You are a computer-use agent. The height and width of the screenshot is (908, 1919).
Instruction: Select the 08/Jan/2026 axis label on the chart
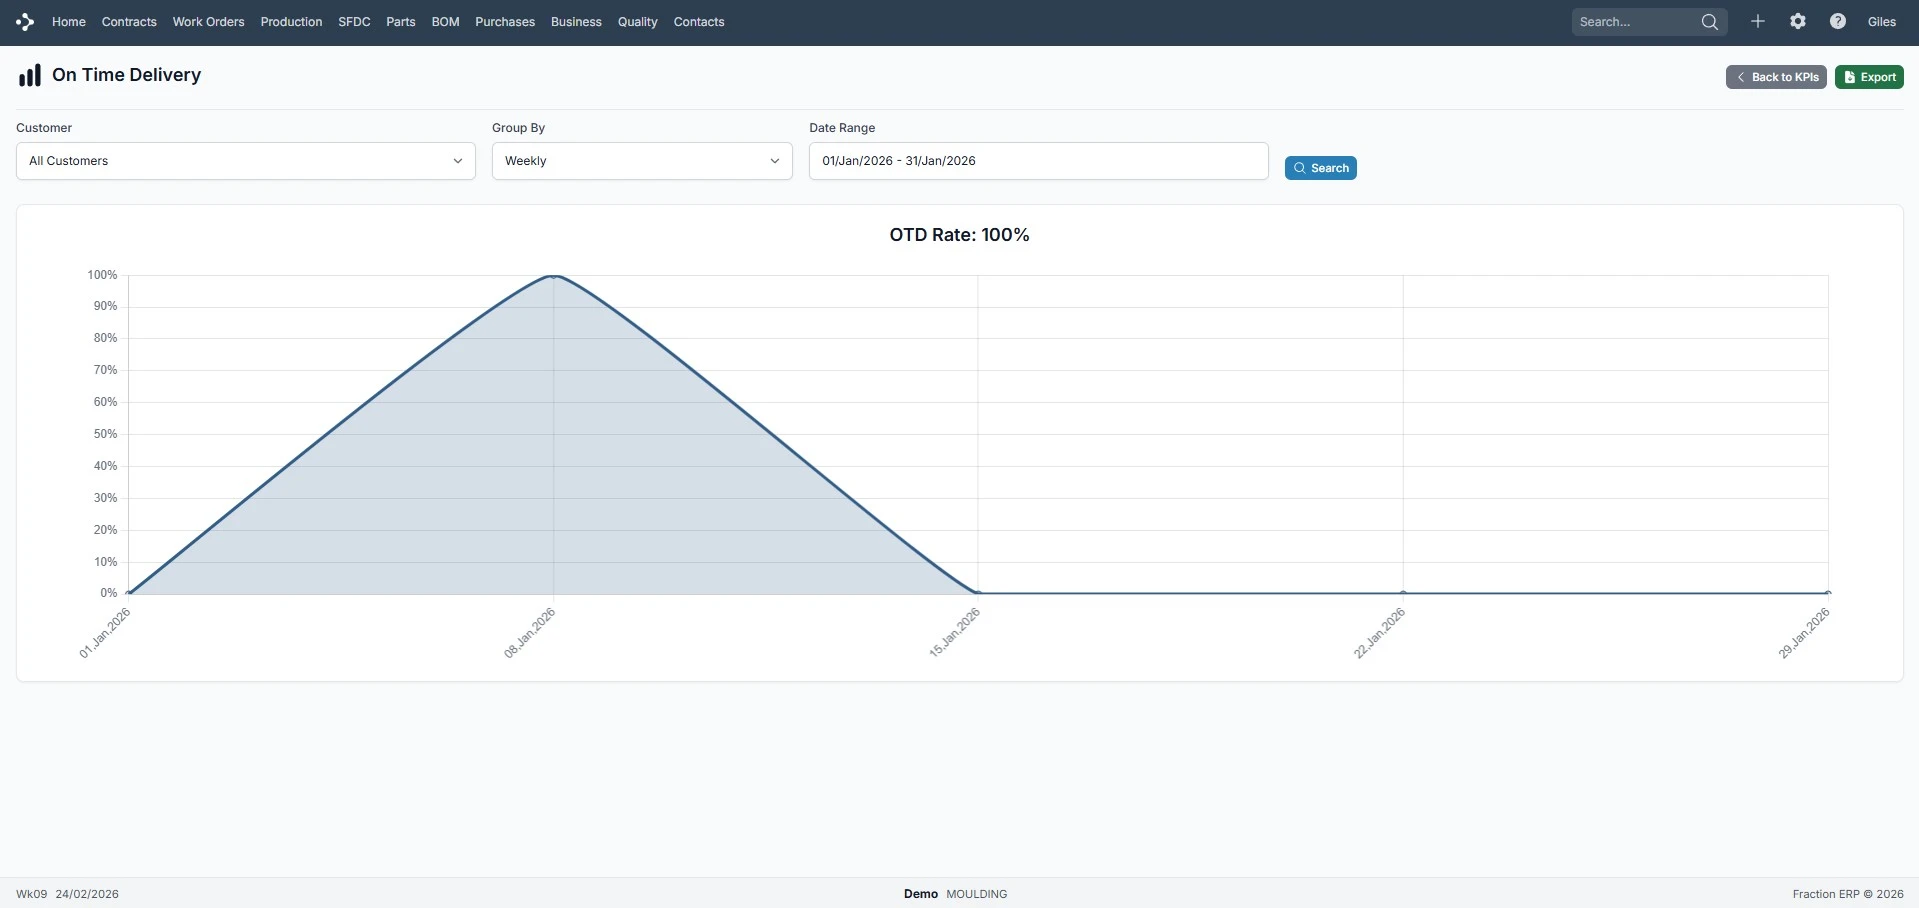point(529,632)
